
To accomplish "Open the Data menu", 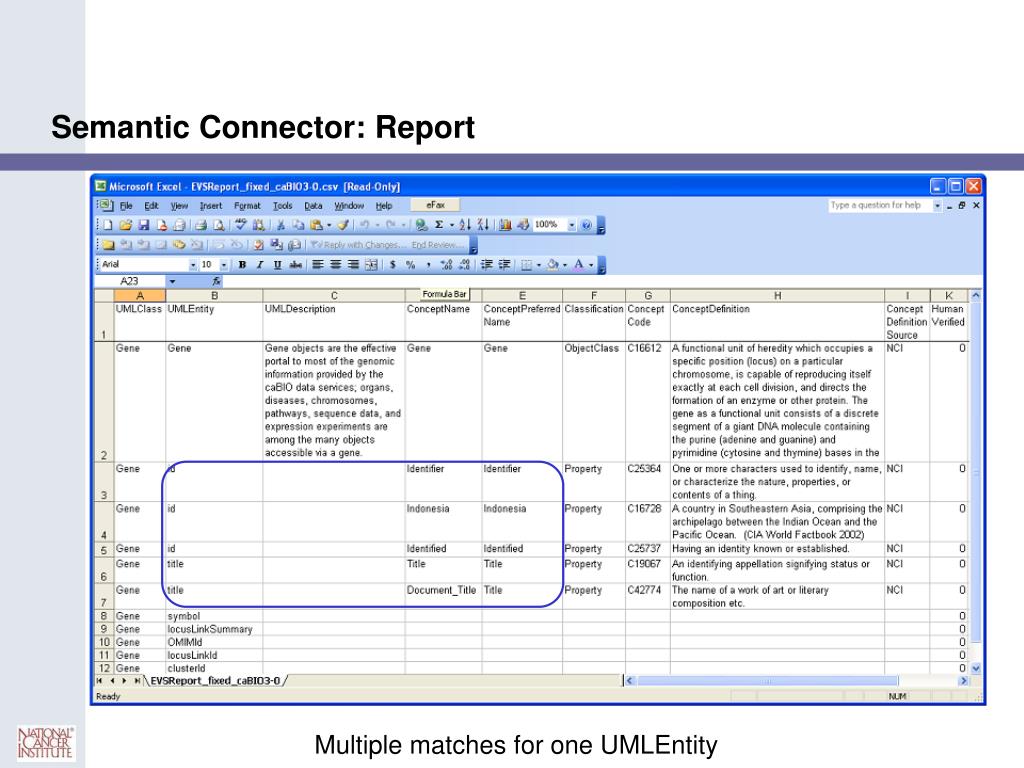I will tap(313, 206).
